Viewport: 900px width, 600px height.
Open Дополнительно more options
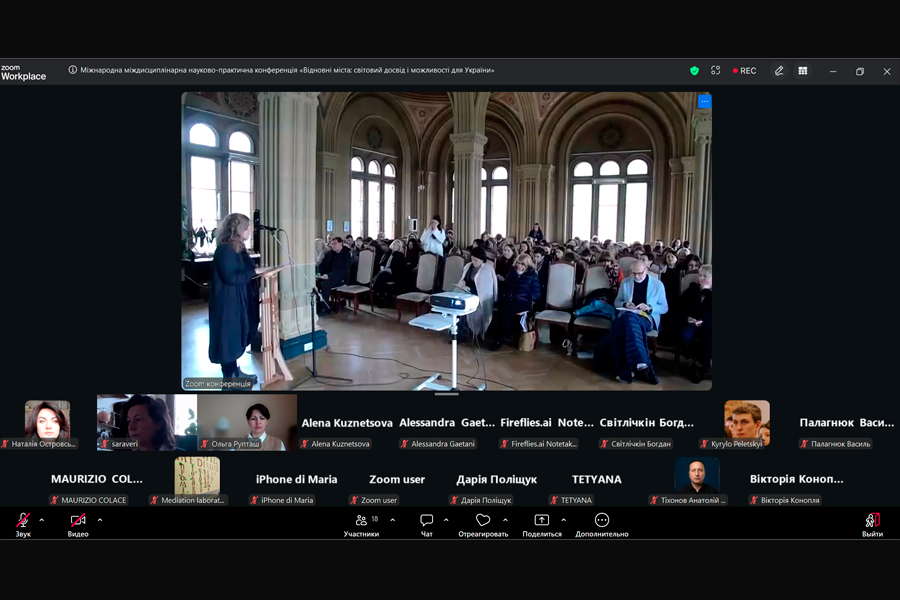coord(602,524)
